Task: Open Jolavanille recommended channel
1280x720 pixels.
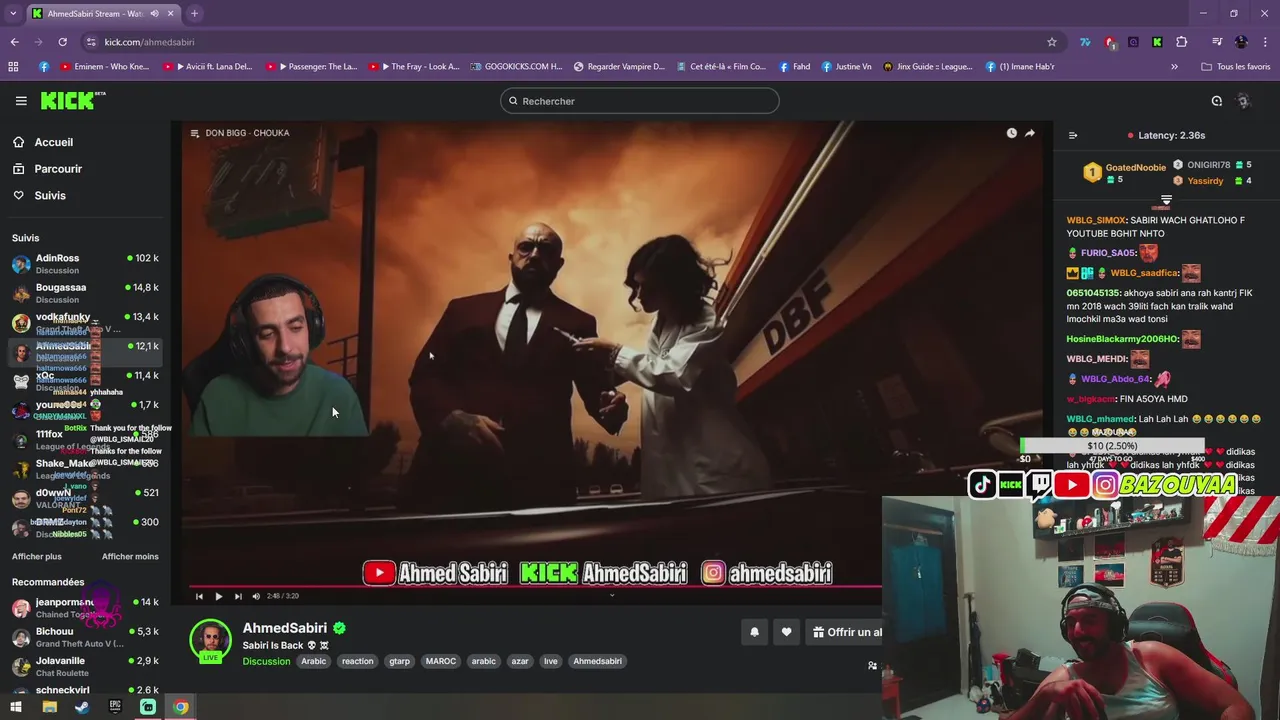Action: click(85, 666)
